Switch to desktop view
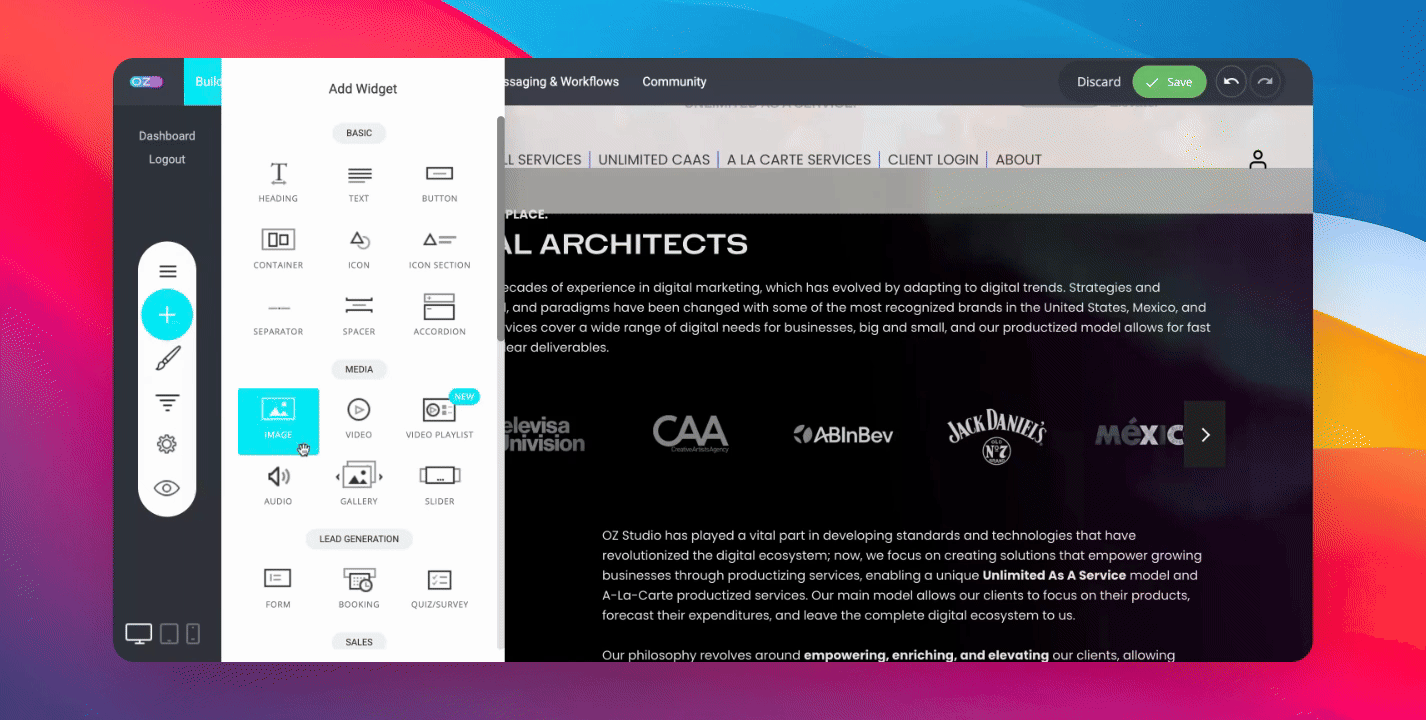The image size is (1426, 720). coord(139,633)
